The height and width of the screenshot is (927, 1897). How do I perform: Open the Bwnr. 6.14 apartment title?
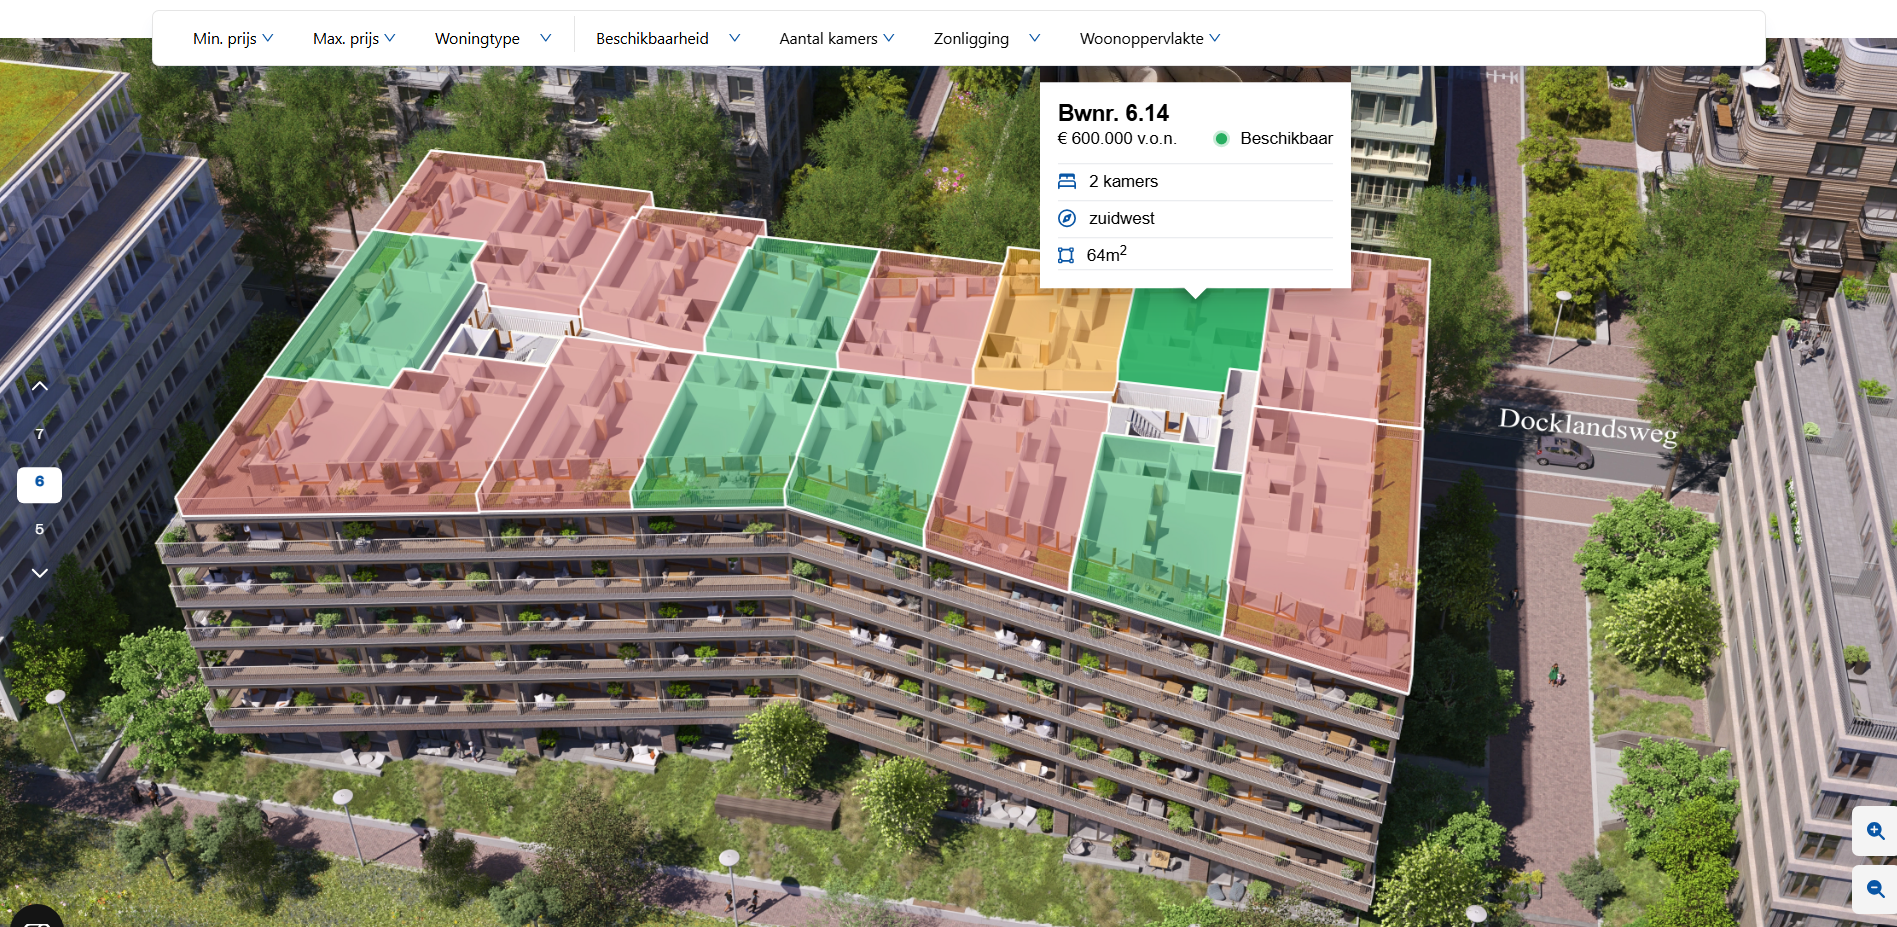[1113, 113]
